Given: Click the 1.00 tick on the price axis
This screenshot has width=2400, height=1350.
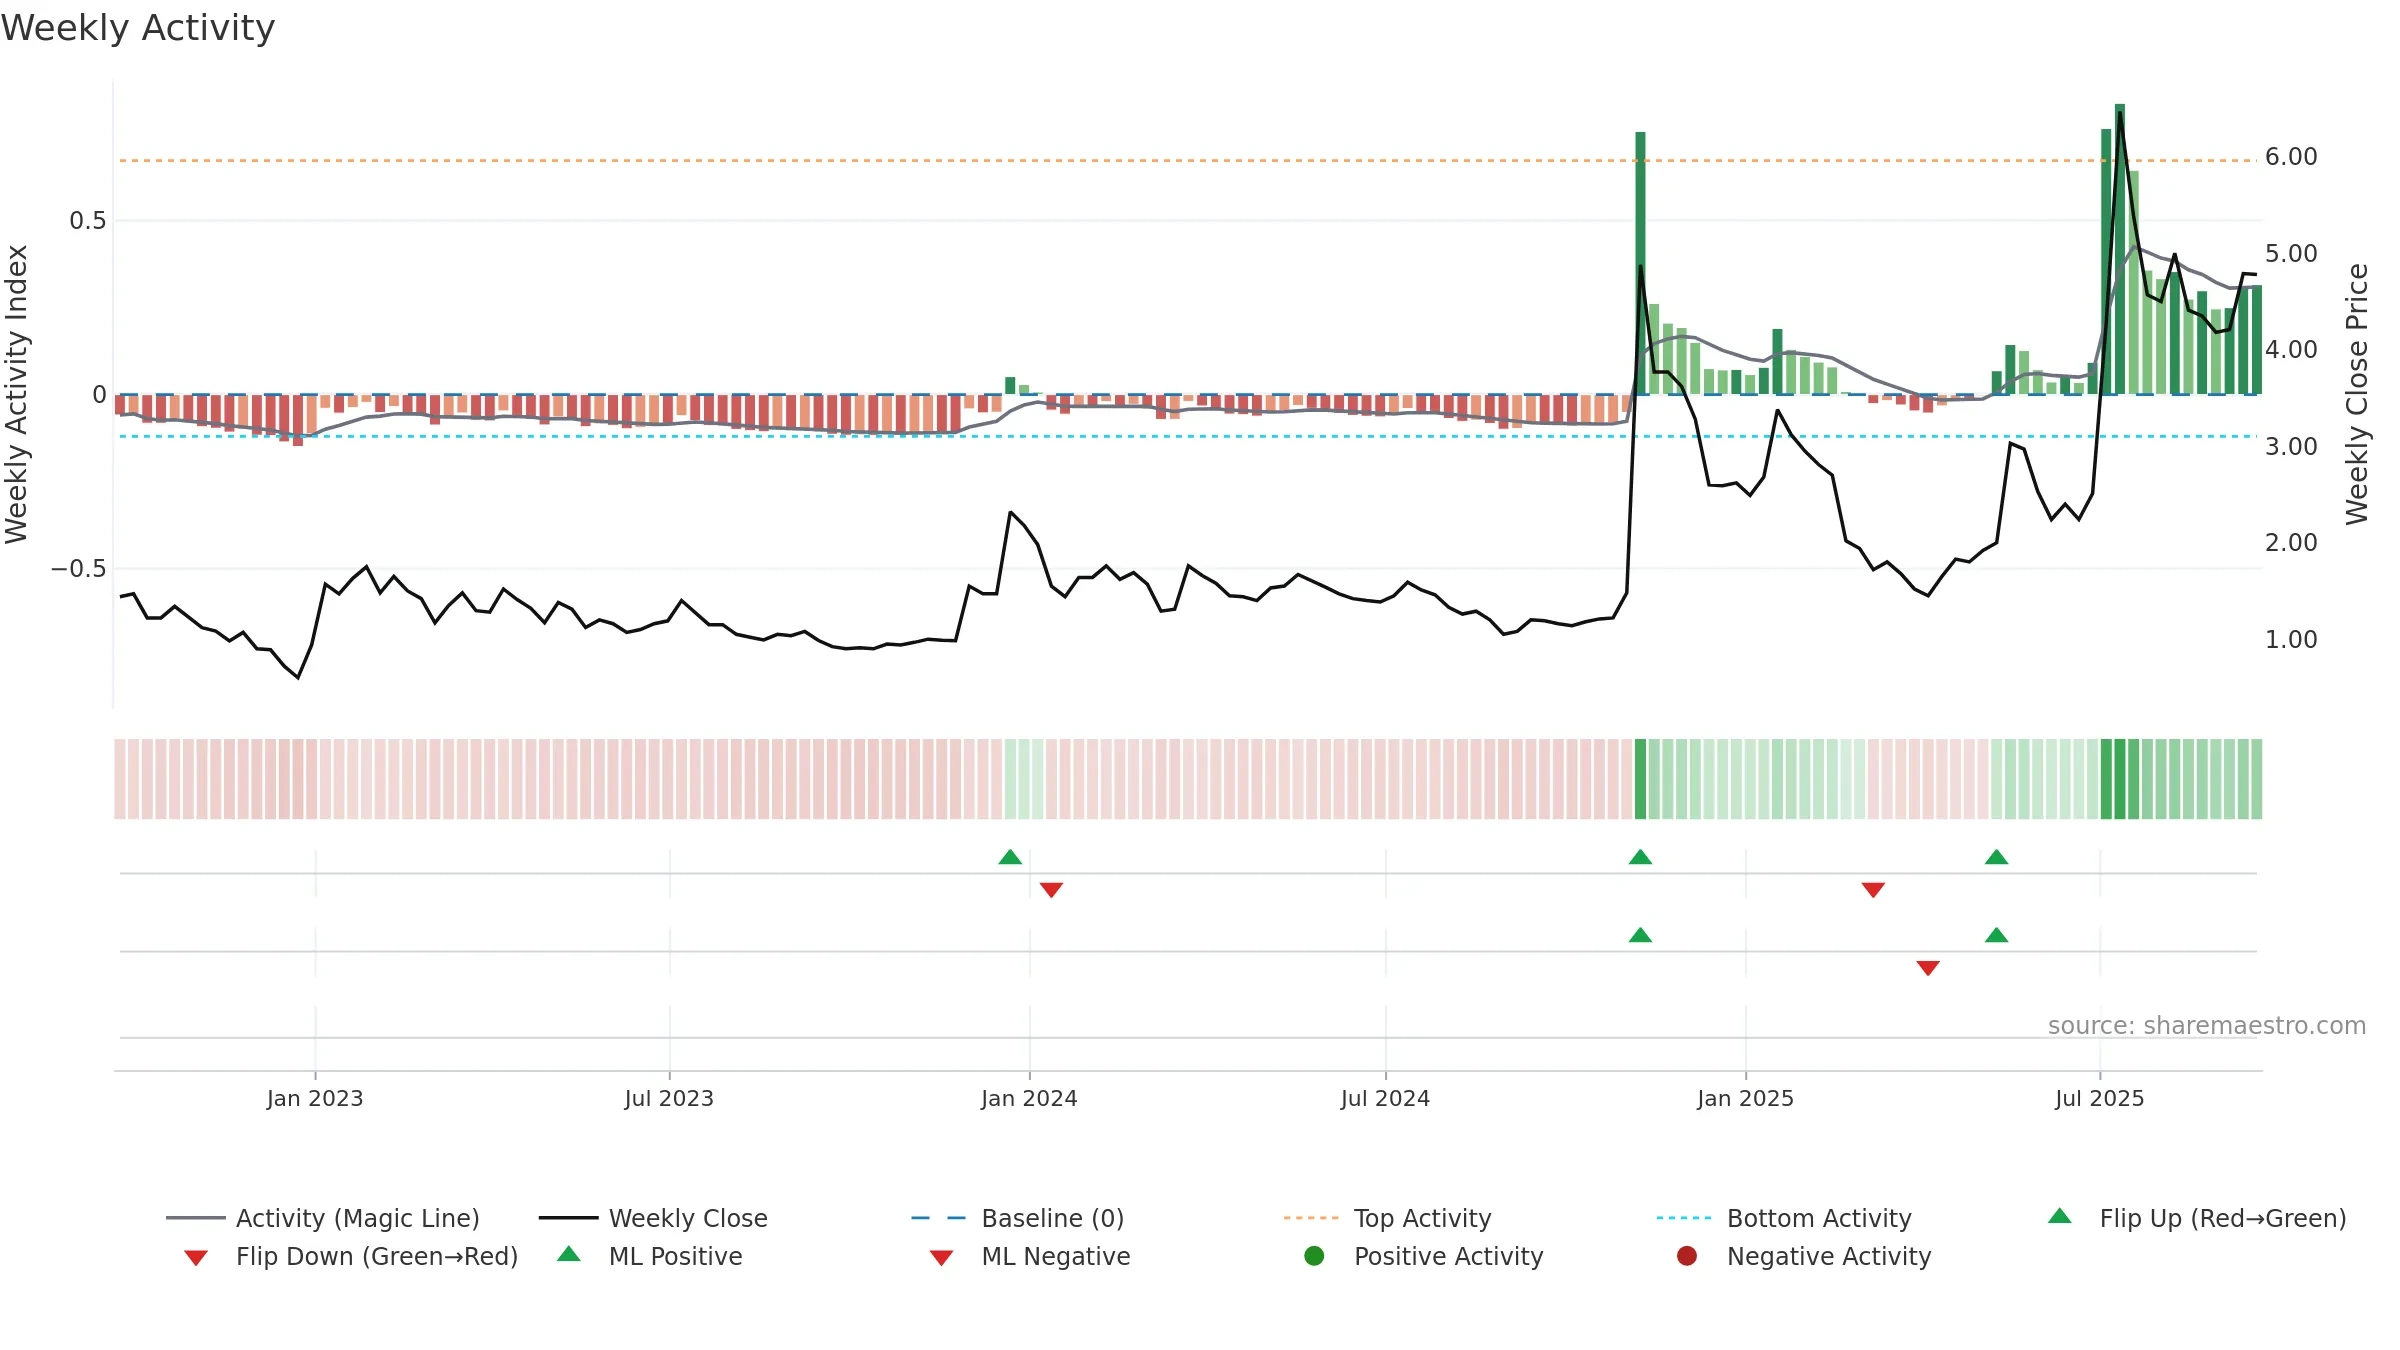Looking at the screenshot, I should pos(2291,639).
